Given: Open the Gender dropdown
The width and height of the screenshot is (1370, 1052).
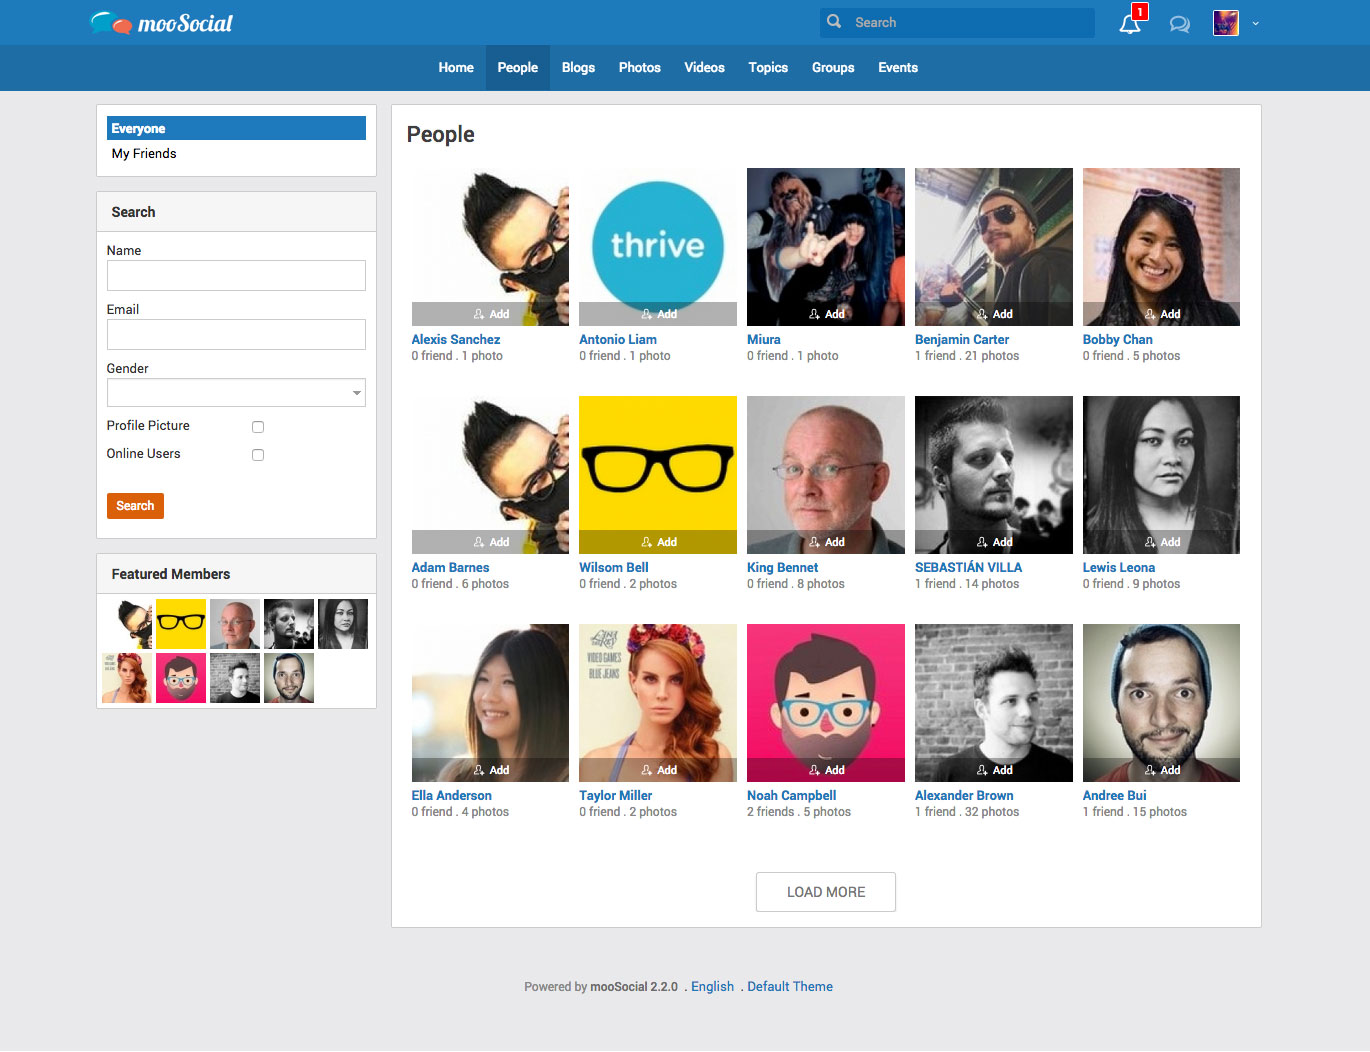Looking at the screenshot, I should [236, 393].
